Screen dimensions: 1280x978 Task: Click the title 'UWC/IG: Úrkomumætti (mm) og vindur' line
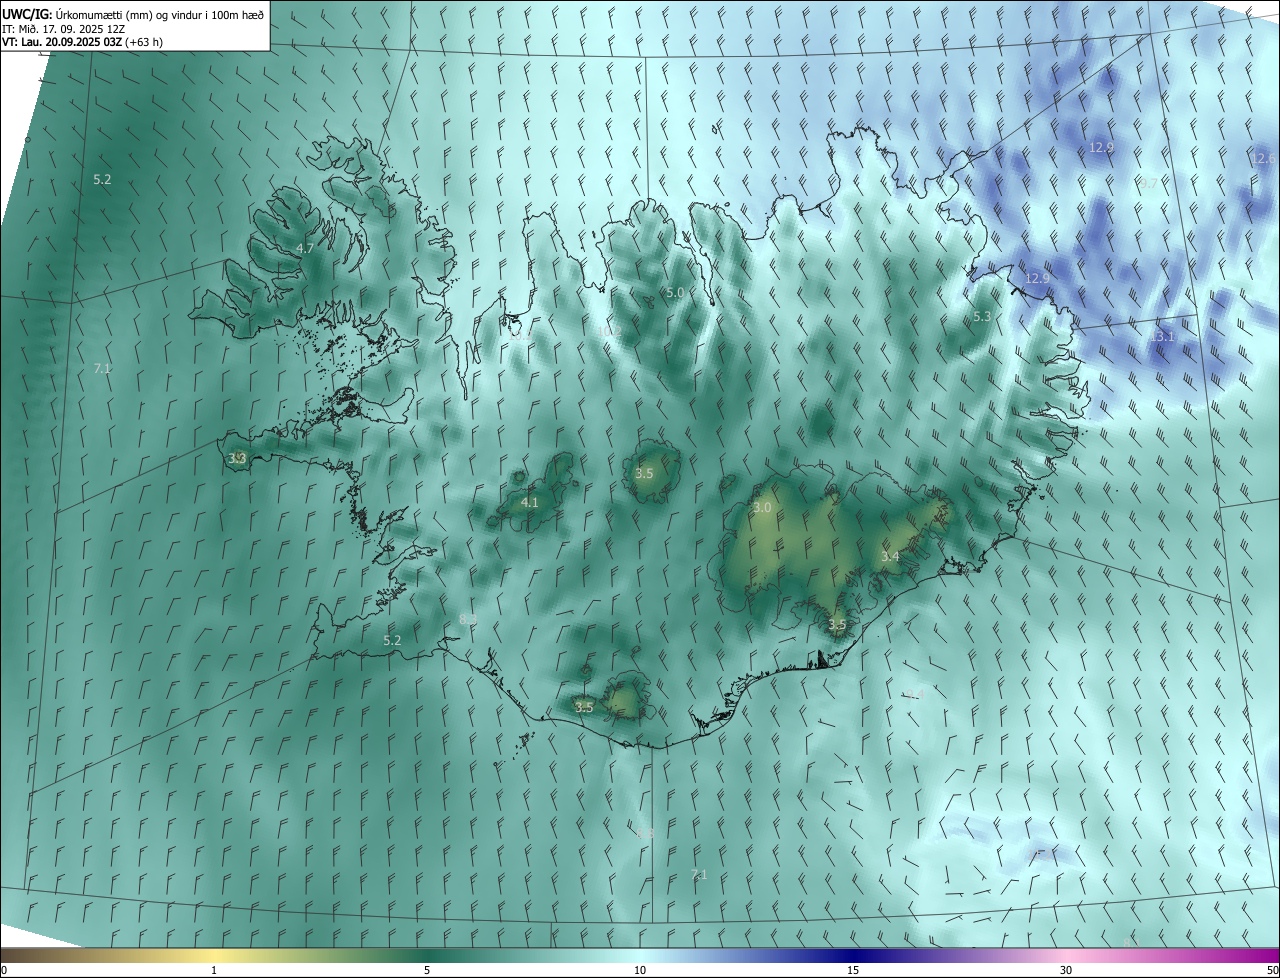click(132, 14)
